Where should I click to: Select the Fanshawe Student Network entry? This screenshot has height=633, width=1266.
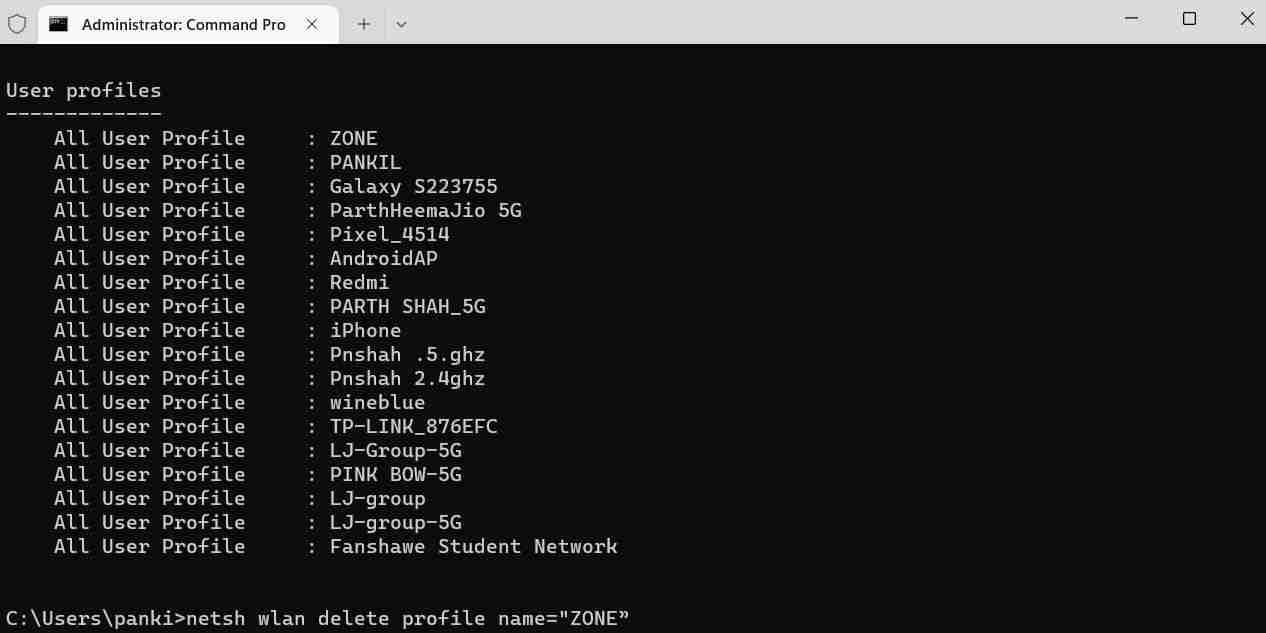coord(474,546)
